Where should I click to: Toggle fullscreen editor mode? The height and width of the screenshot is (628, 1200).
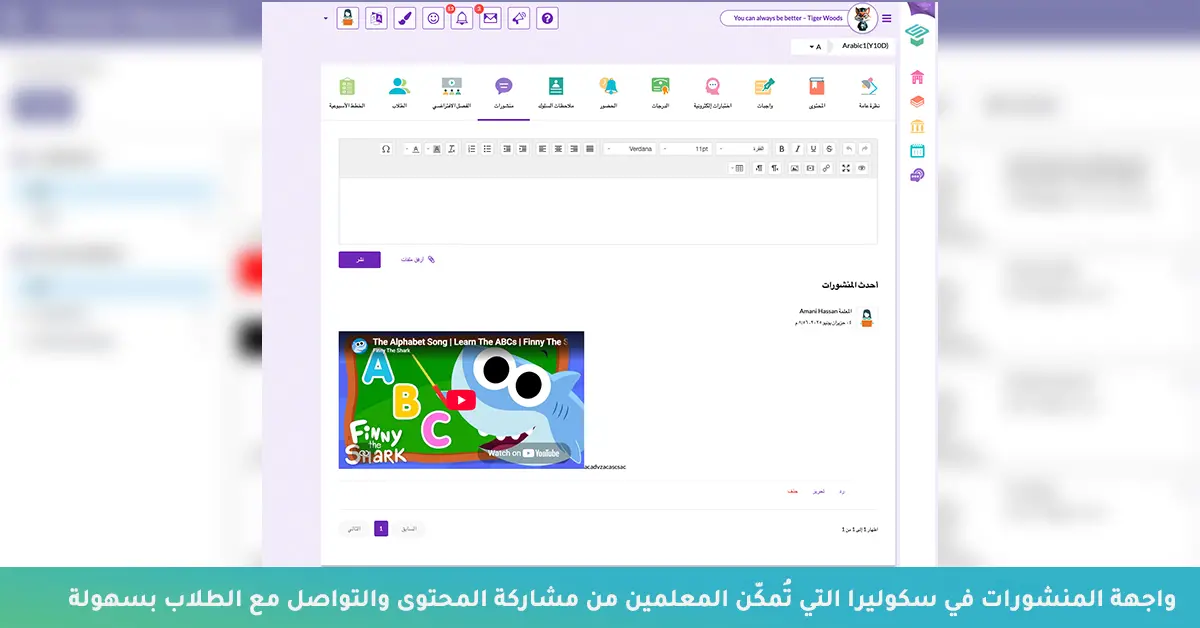(x=846, y=168)
